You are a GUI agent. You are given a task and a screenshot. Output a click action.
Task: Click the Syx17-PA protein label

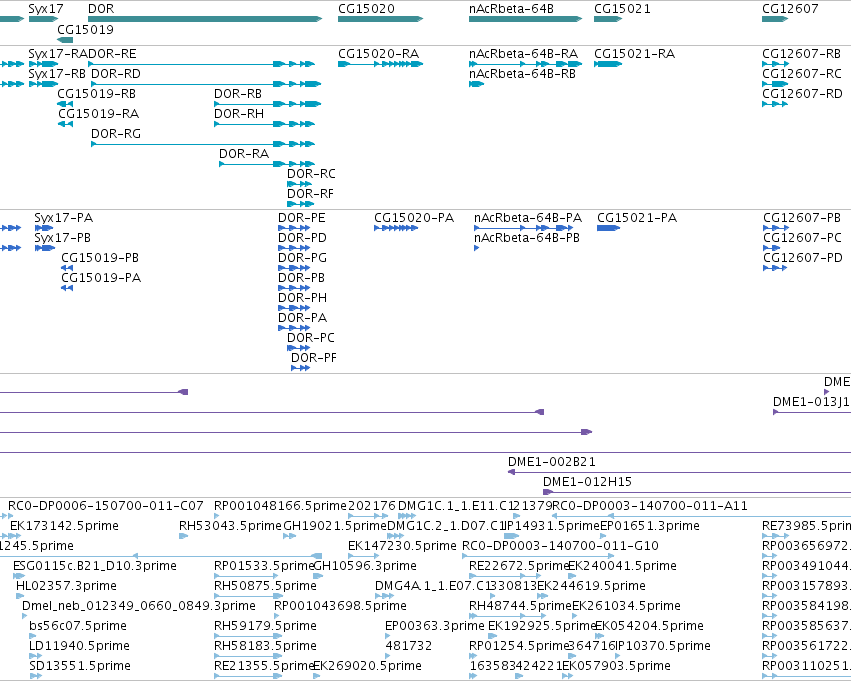tap(63, 218)
